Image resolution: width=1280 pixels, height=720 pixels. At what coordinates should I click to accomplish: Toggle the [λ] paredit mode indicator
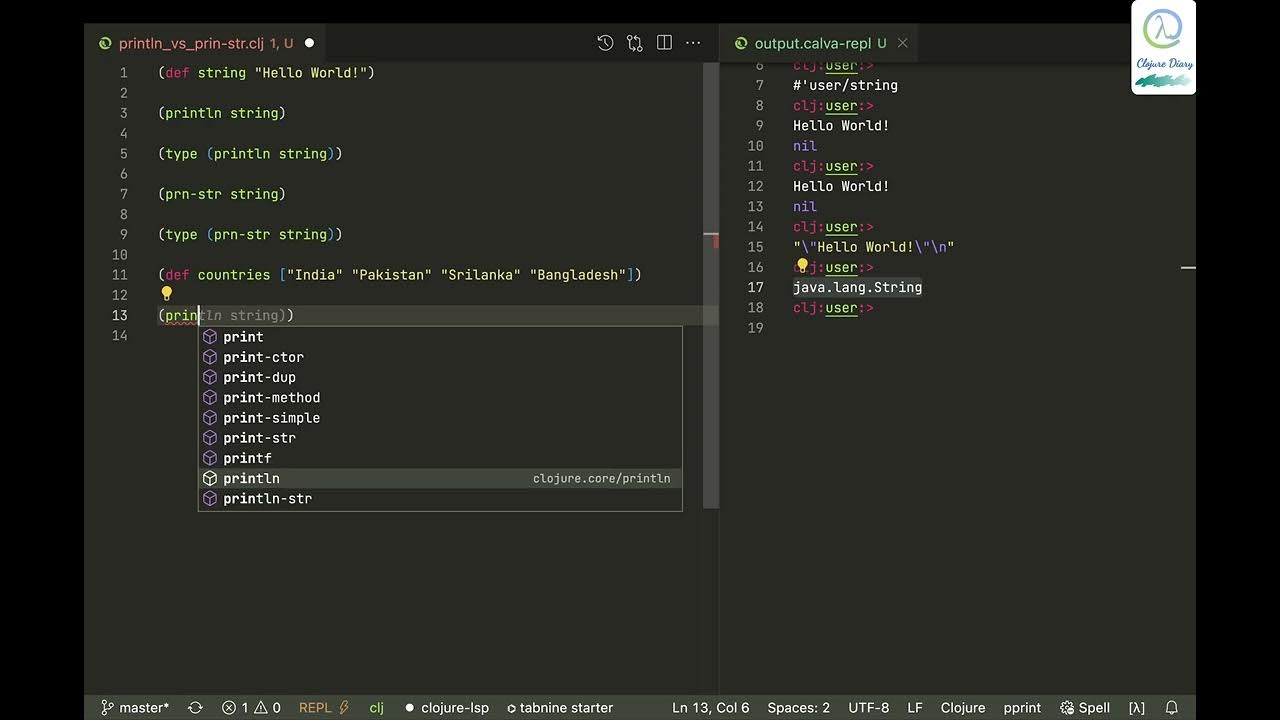pyautogui.click(x=1137, y=707)
